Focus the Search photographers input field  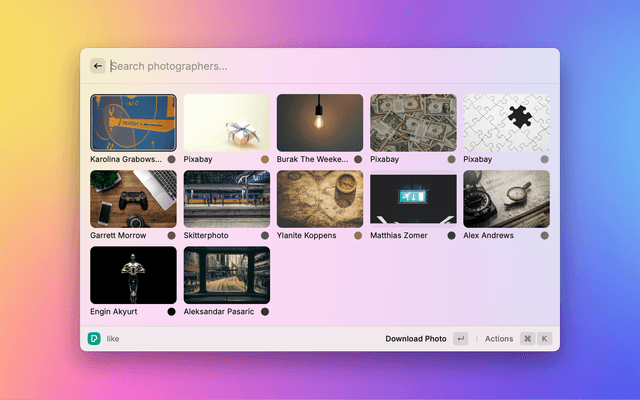(x=320, y=66)
